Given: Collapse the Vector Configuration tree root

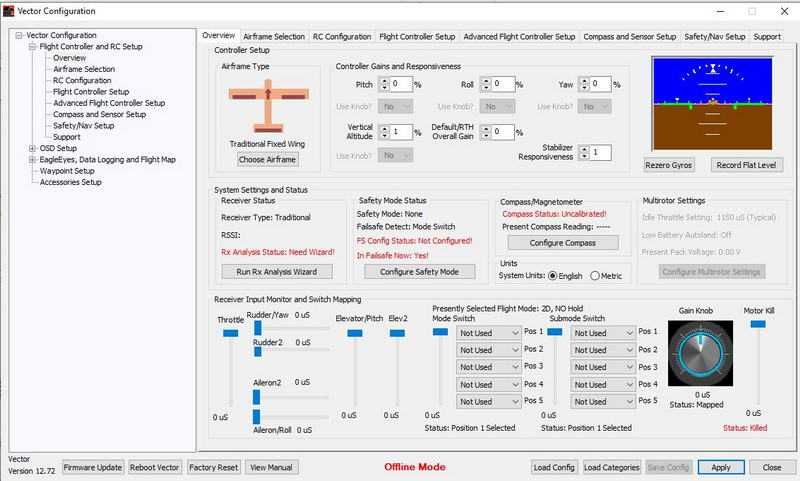Looking at the screenshot, I should [19, 35].
